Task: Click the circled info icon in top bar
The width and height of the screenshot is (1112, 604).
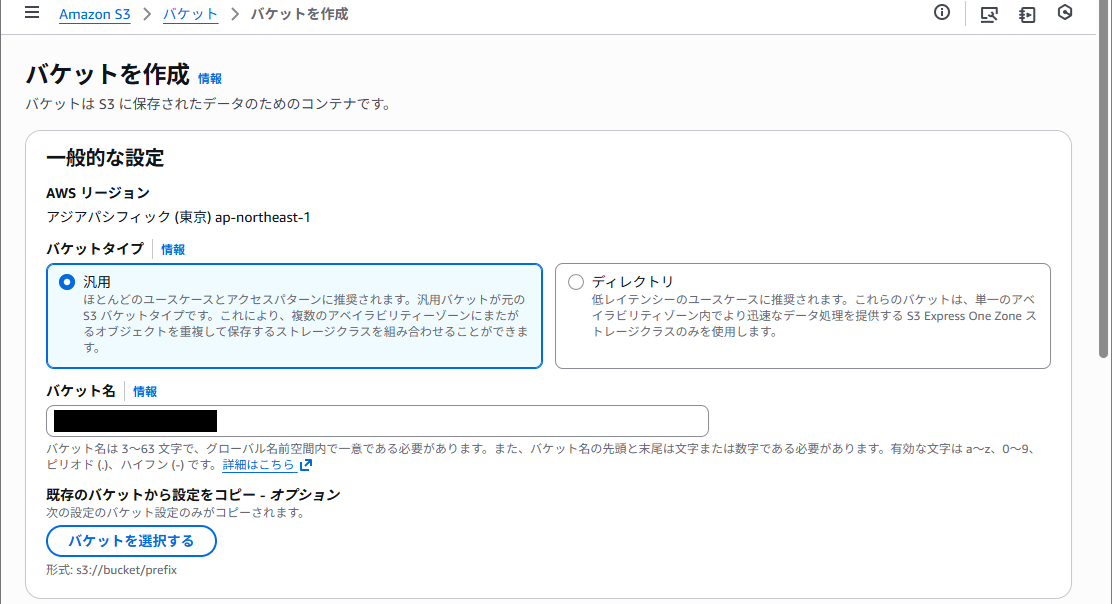Action: pos(941,13)
